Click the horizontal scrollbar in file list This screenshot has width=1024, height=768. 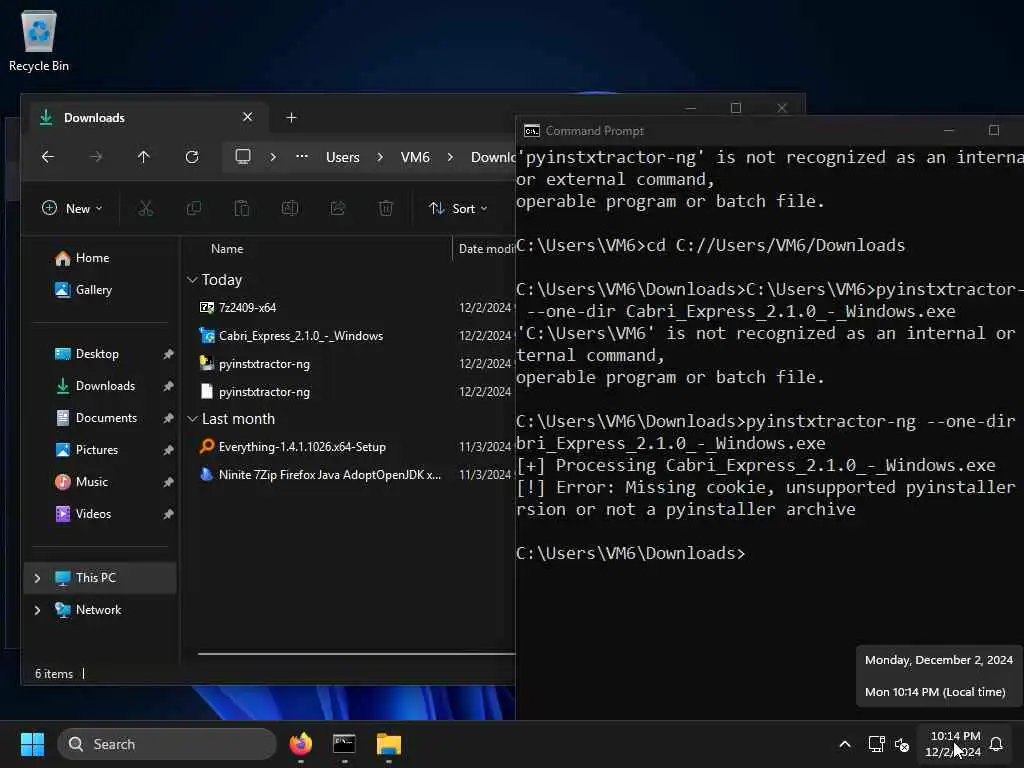click(x=356, y=652)
